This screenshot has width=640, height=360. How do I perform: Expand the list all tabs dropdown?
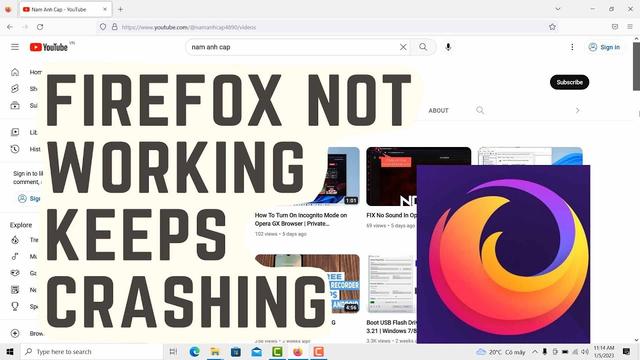click(x=558, y=9)
